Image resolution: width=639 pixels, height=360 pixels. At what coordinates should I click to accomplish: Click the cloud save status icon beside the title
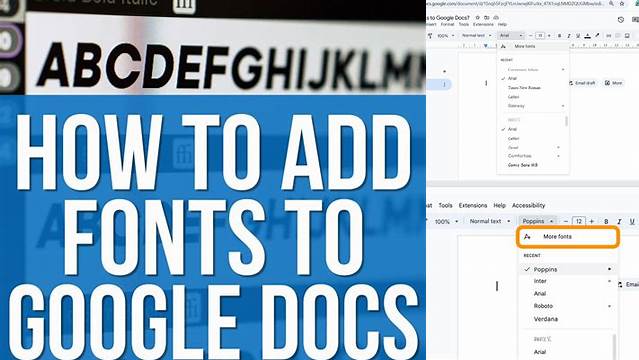click(x=496, y=18)
